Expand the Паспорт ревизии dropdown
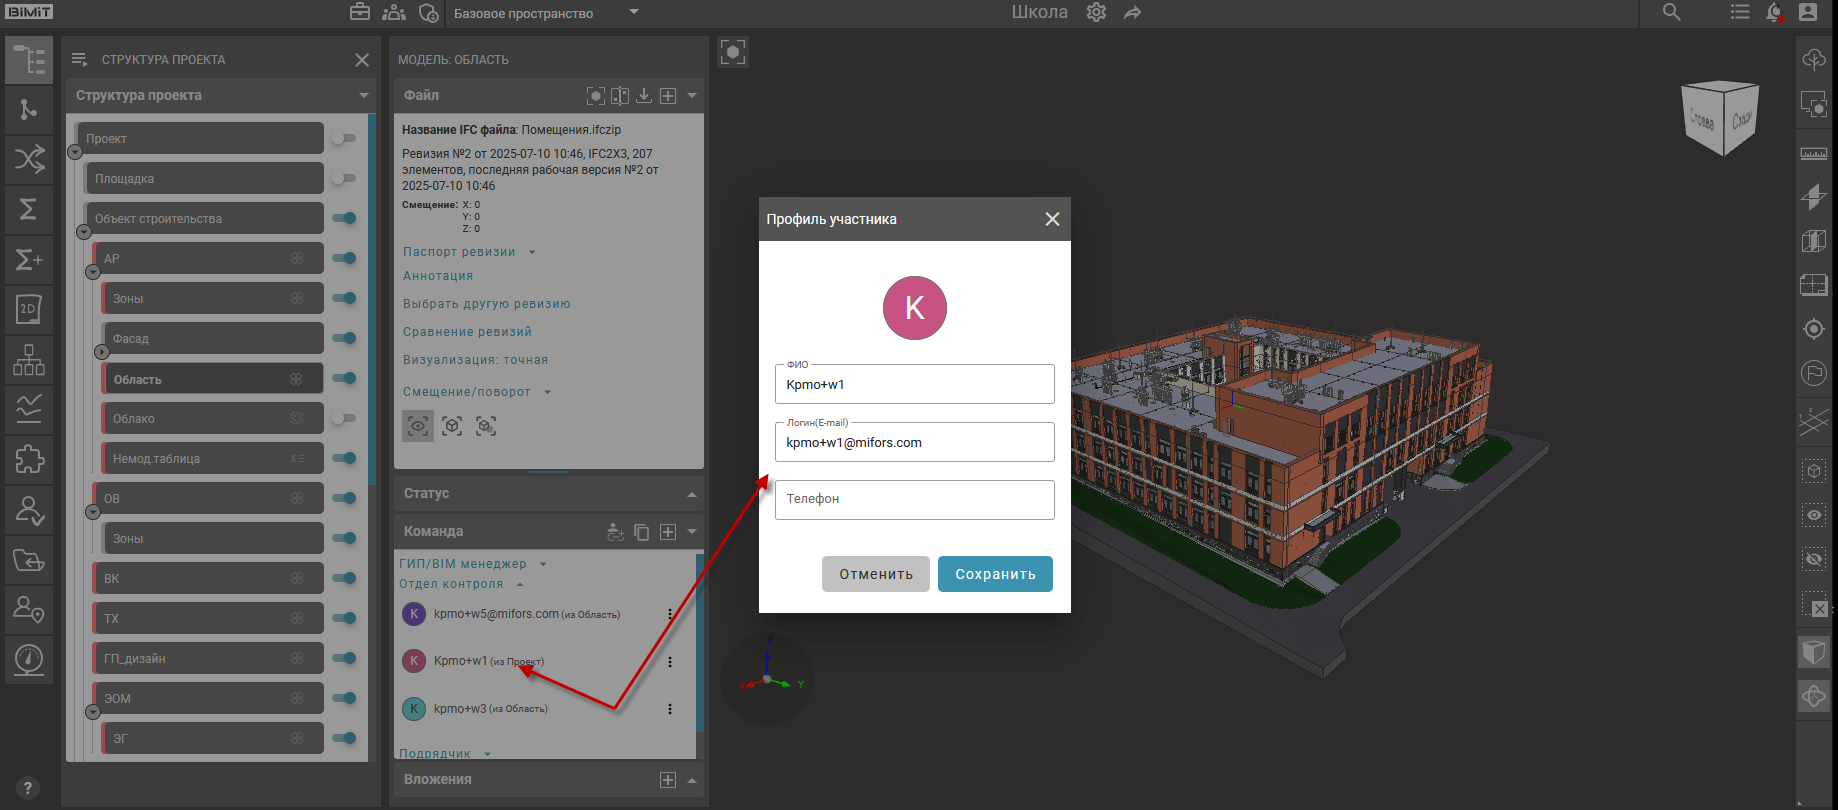The width and height of the screenshot is (1838, 810). coord(532,252)
